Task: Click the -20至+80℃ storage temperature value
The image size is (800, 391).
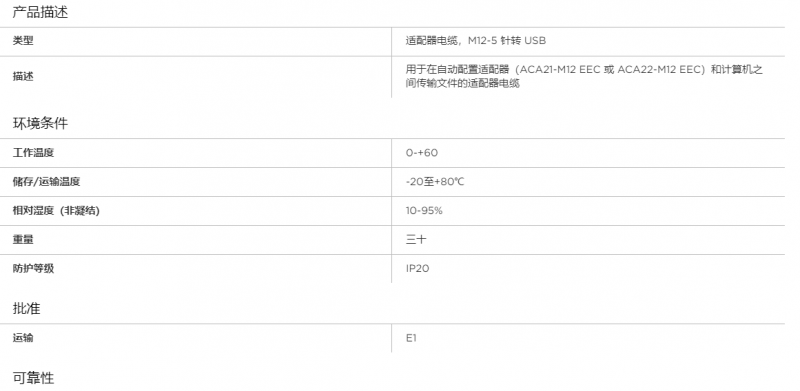Action: coord(435,182)
